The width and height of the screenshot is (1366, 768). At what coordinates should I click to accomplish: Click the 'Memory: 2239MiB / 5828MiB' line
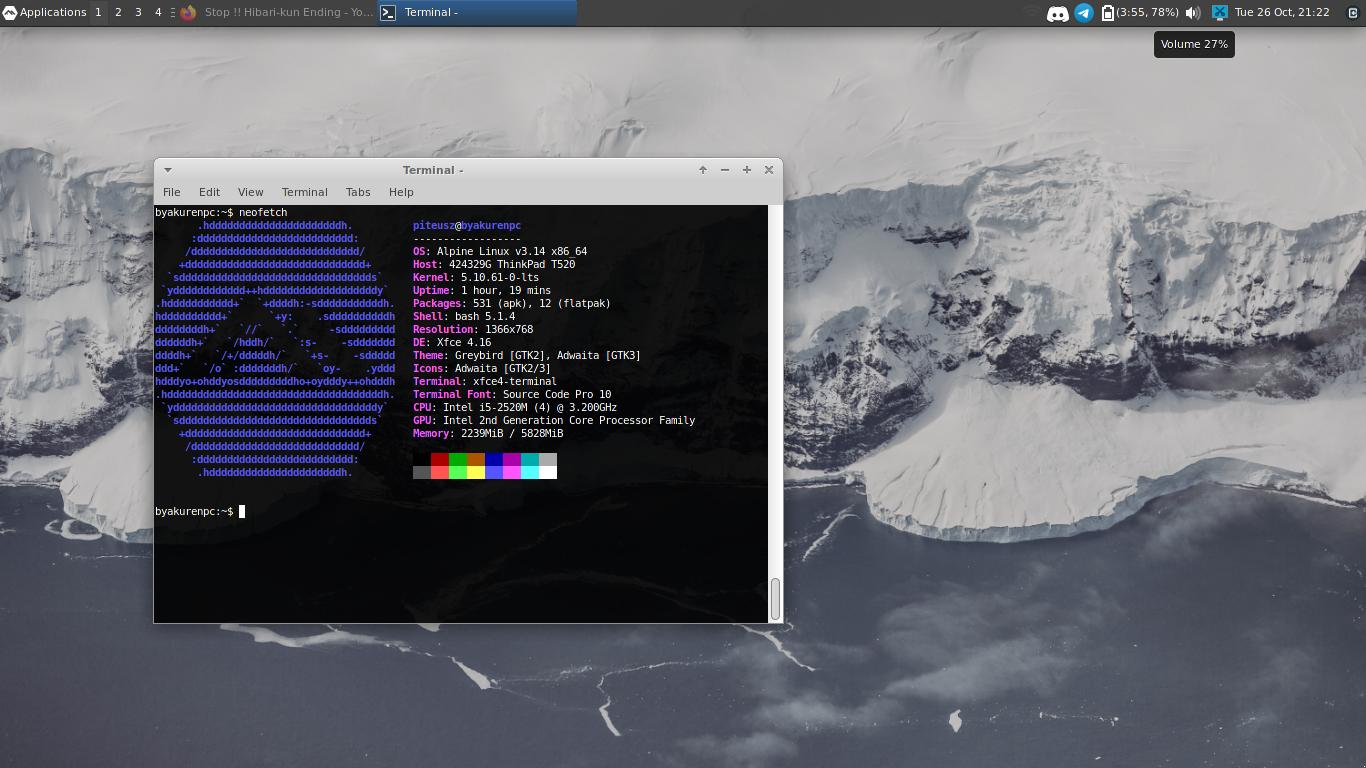point(488,434)
